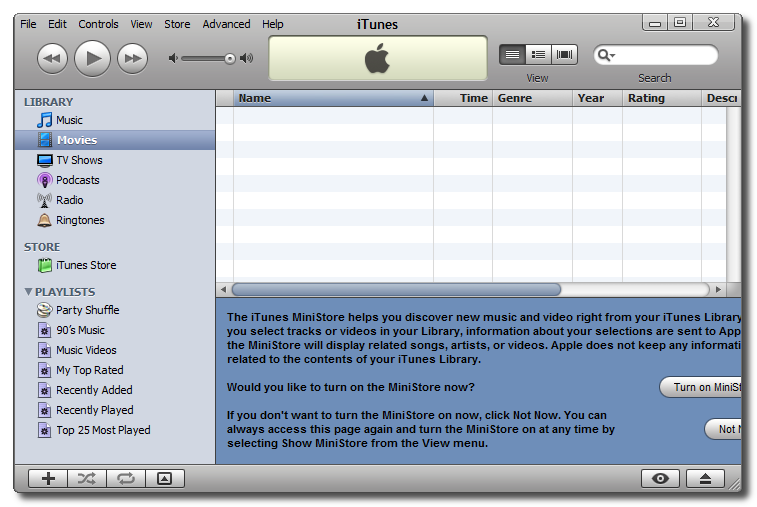This screenshot has height=507, width=757.
Task: Sort by the Year column
Action: pos(598,98)
